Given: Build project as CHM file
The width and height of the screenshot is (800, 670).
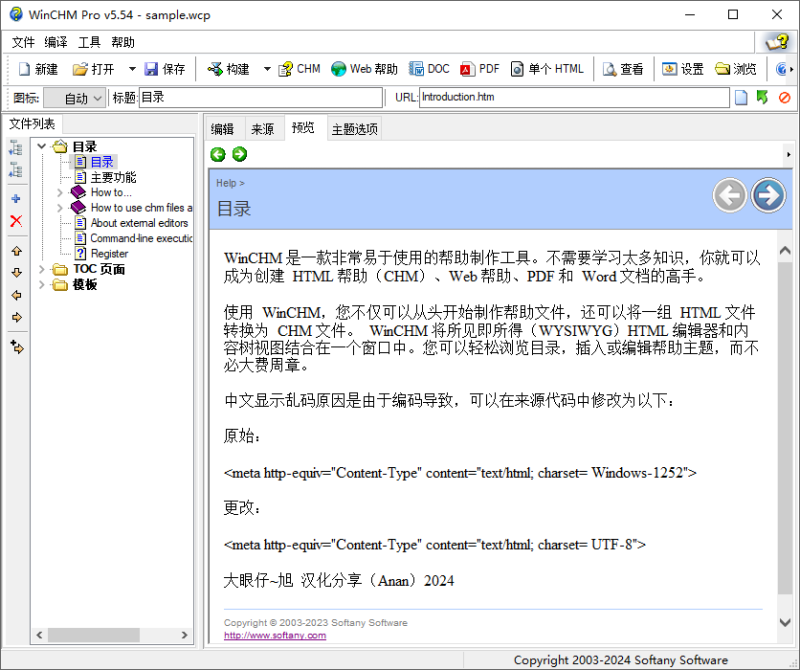Looking at the screenshot, I should coord(298,69).
